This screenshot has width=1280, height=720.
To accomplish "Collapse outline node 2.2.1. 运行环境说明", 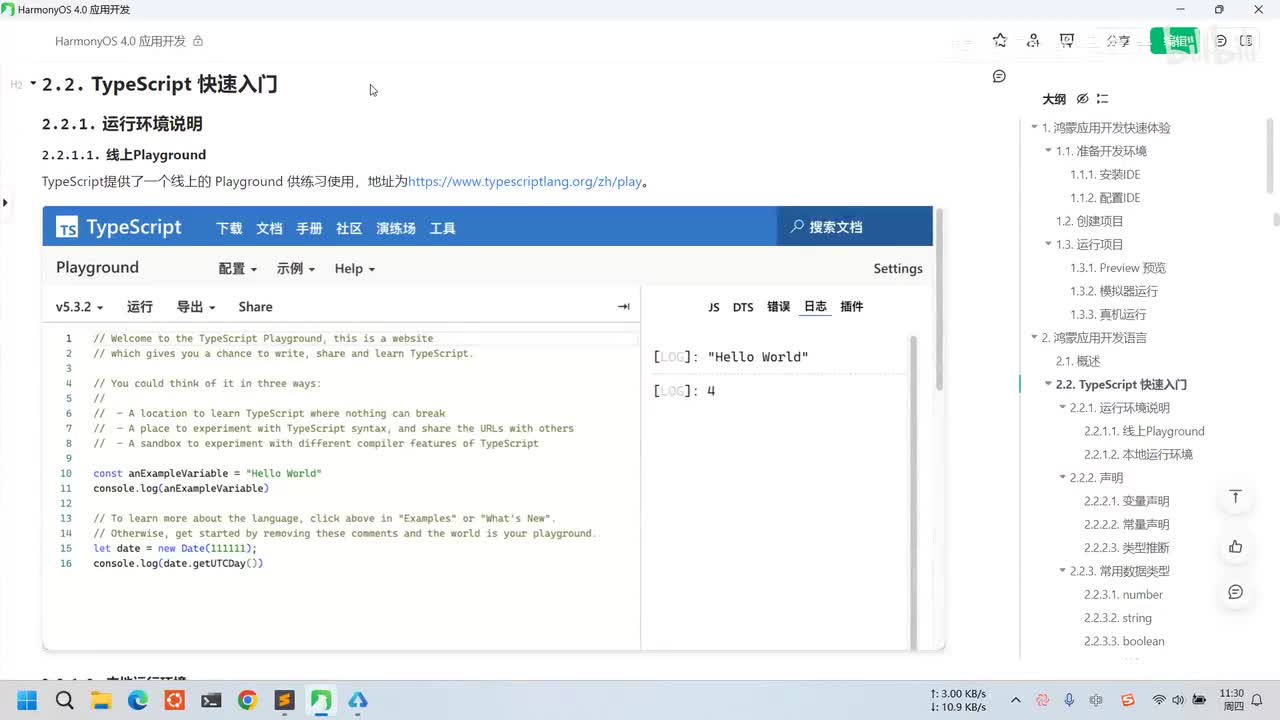I will pos(1062,408).
